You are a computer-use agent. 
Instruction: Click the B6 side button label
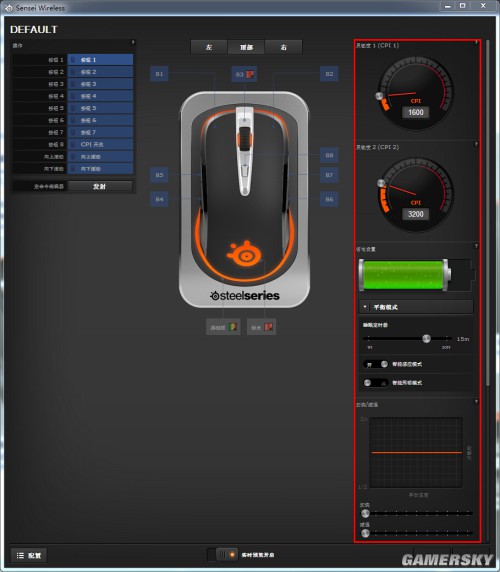tap(329, 199)
